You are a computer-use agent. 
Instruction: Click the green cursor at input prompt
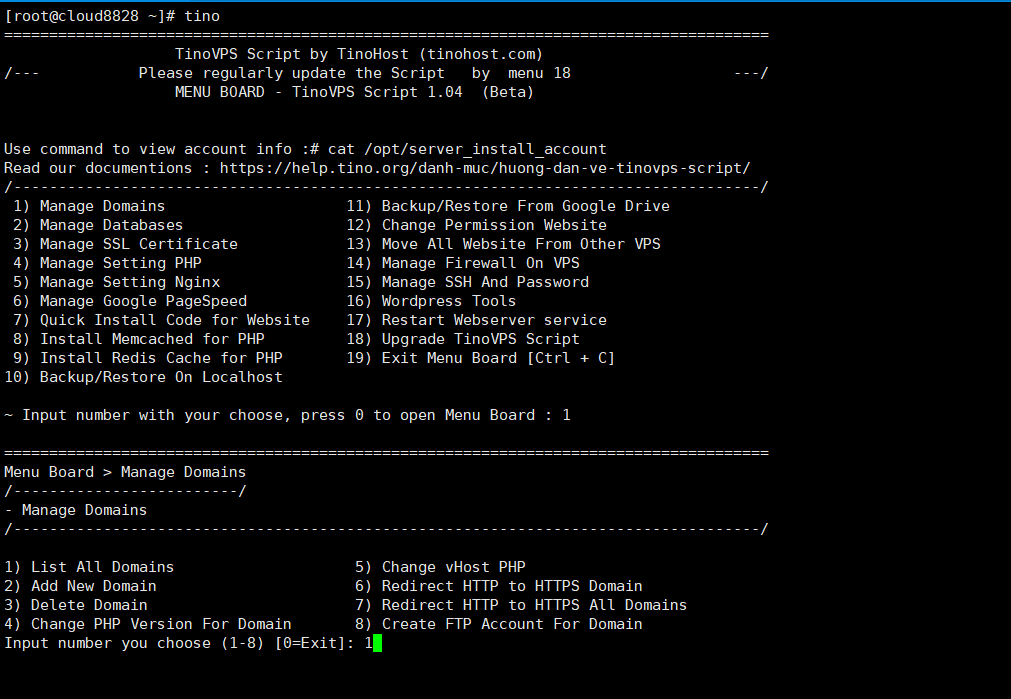point(377,643)
